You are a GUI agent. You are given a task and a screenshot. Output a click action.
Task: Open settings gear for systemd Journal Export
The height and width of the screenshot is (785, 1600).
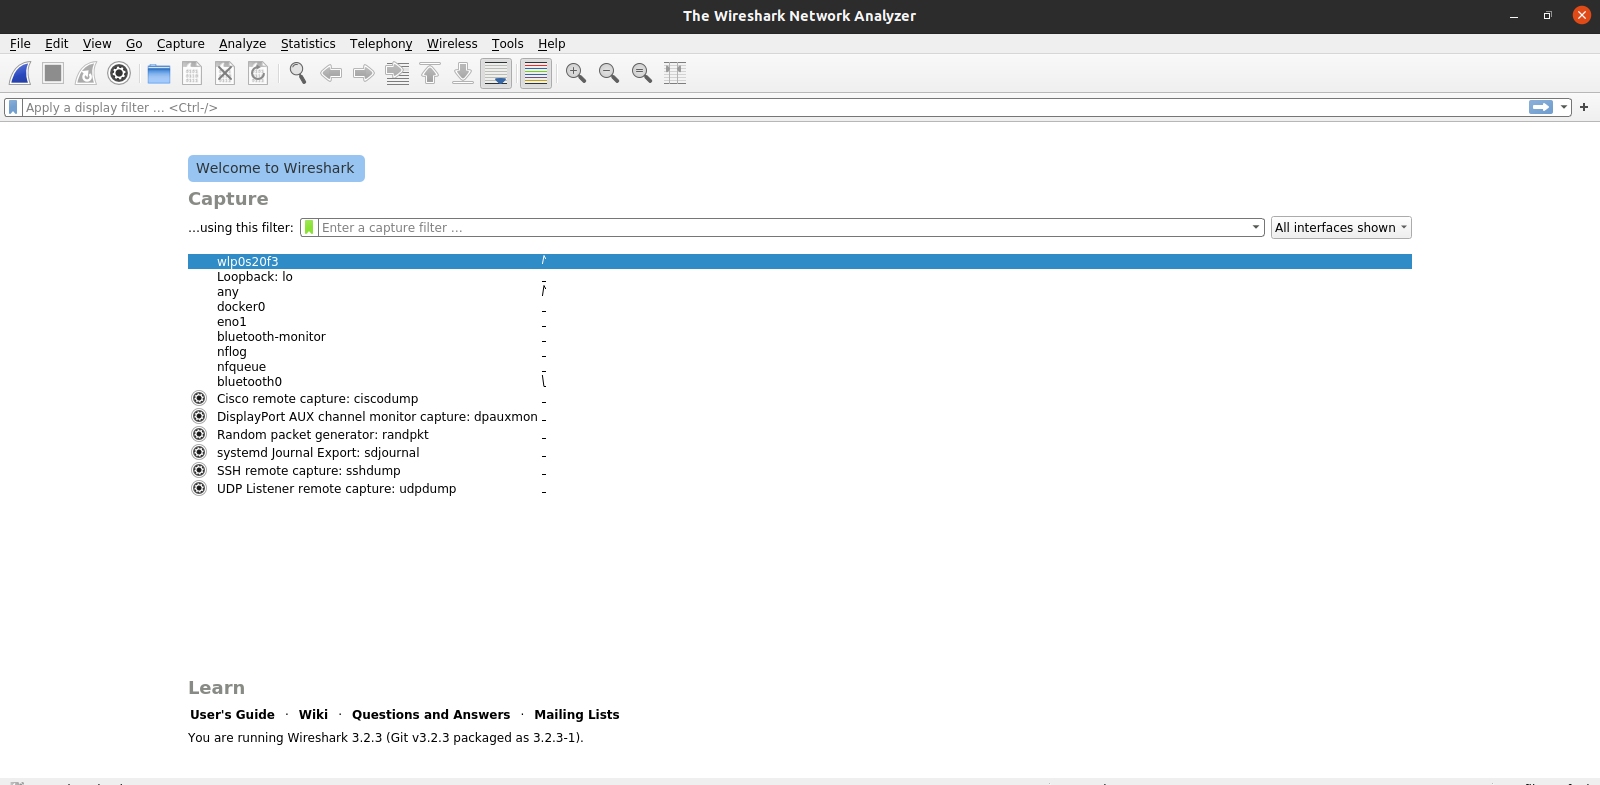(x=199, y=452)
